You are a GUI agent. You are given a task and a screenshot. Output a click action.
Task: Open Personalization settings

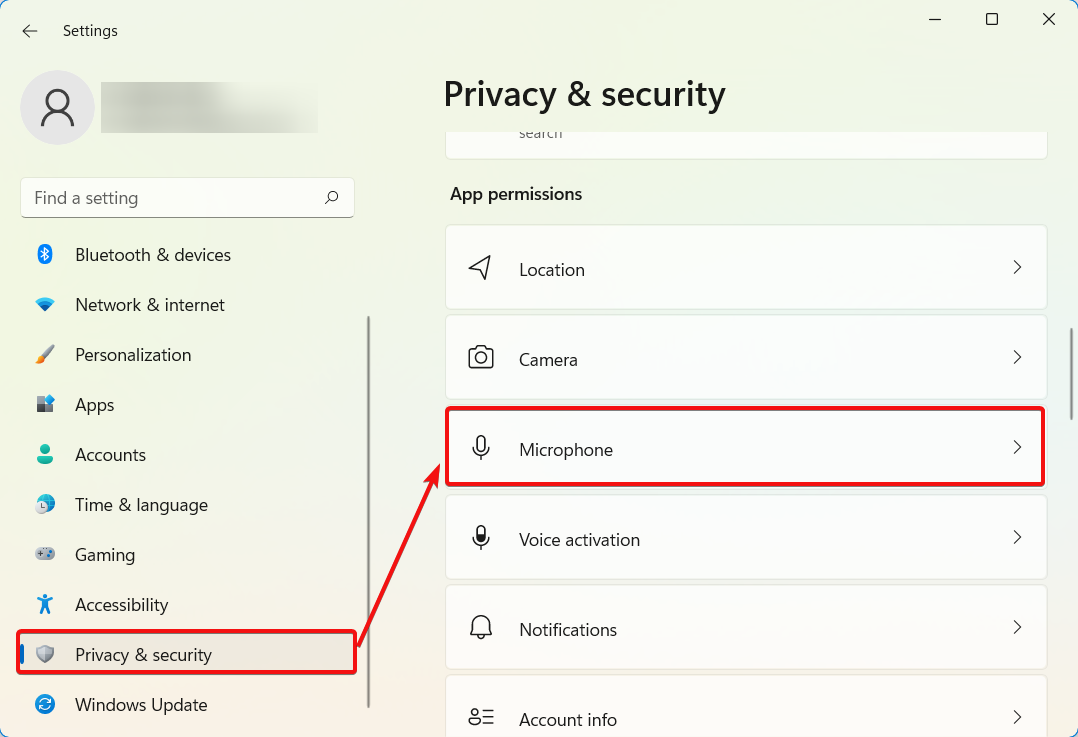187,355
